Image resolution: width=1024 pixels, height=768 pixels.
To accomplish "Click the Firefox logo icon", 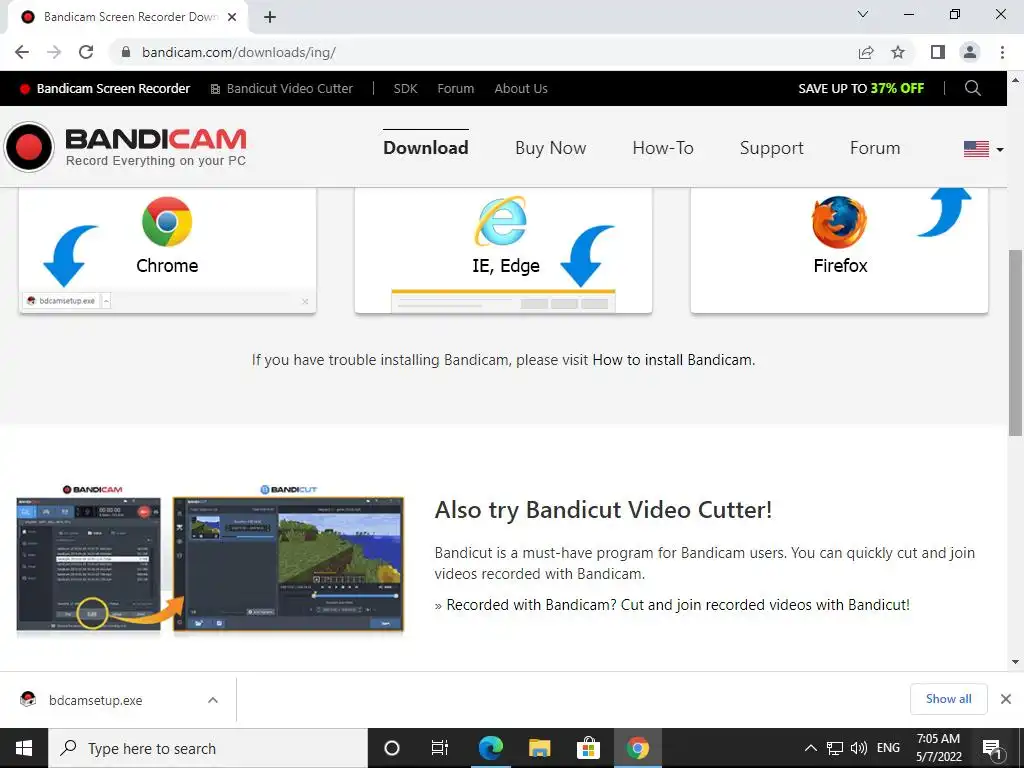I will (839, 222).
